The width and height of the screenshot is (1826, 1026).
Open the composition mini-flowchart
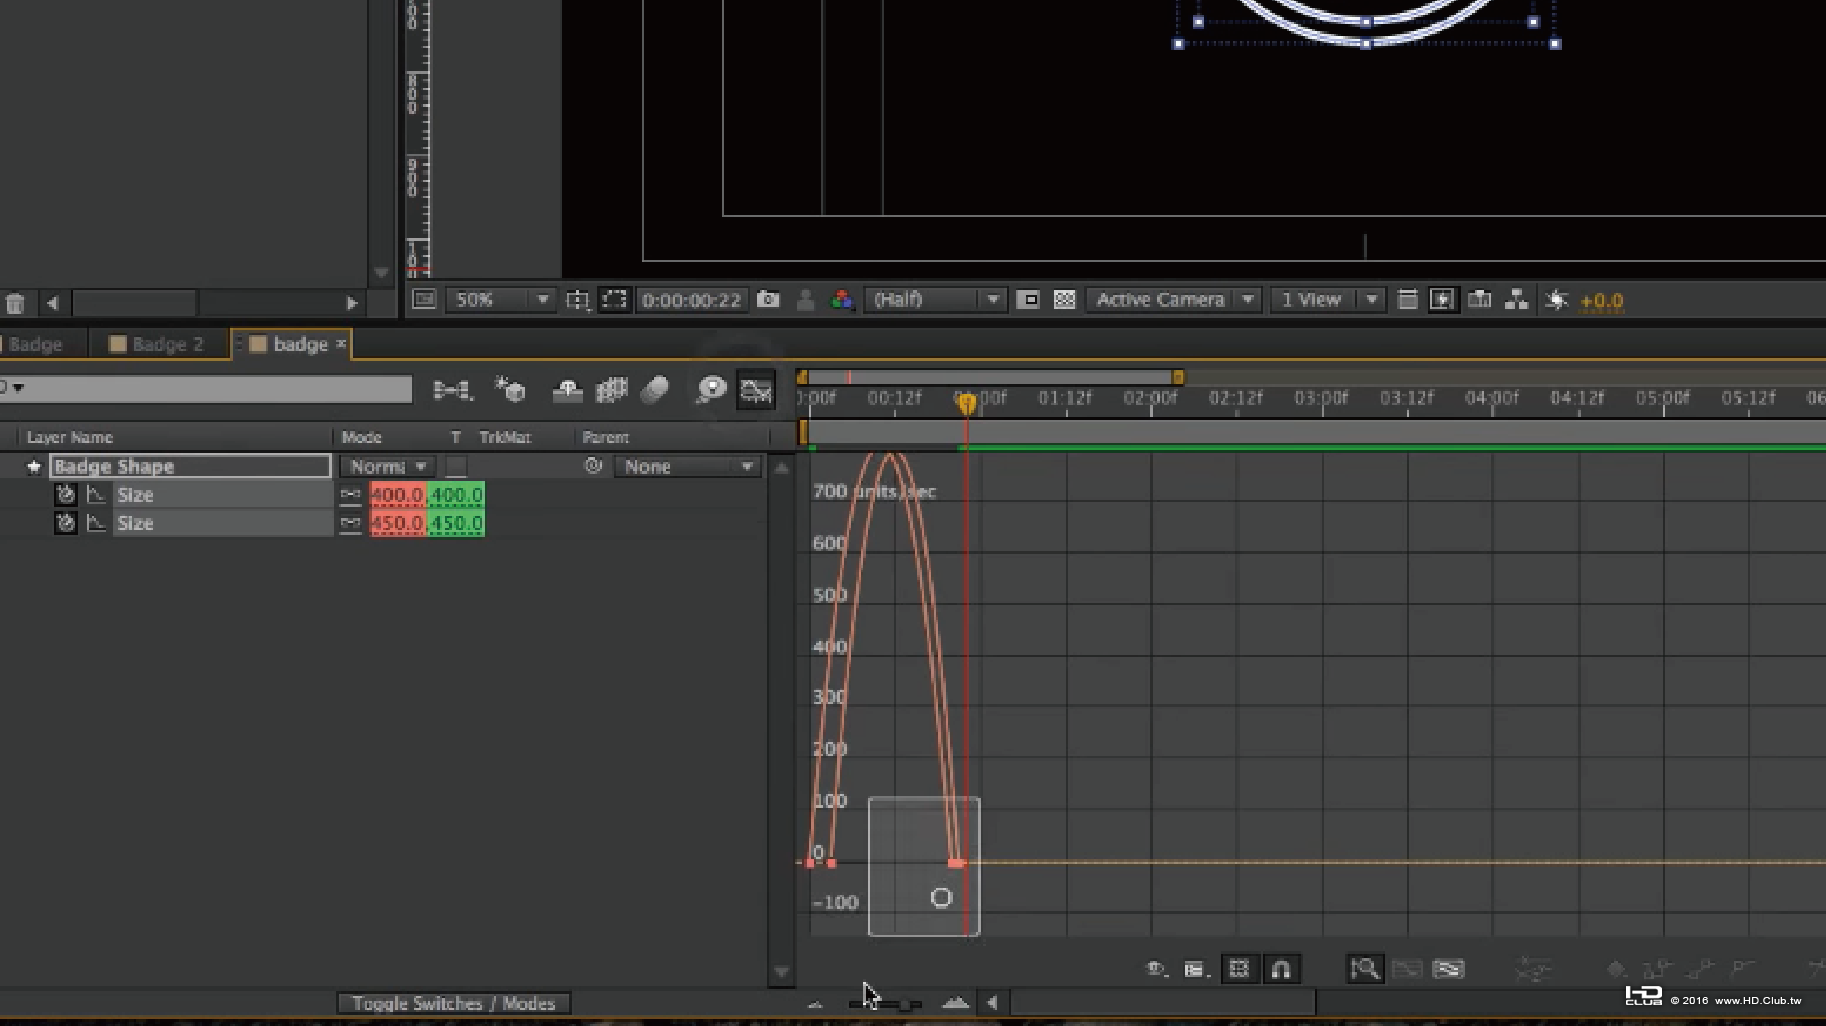(452, 390)
